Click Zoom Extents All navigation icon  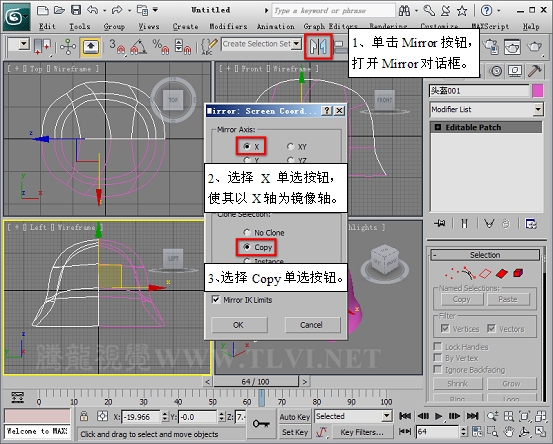(x=540, y=416)
